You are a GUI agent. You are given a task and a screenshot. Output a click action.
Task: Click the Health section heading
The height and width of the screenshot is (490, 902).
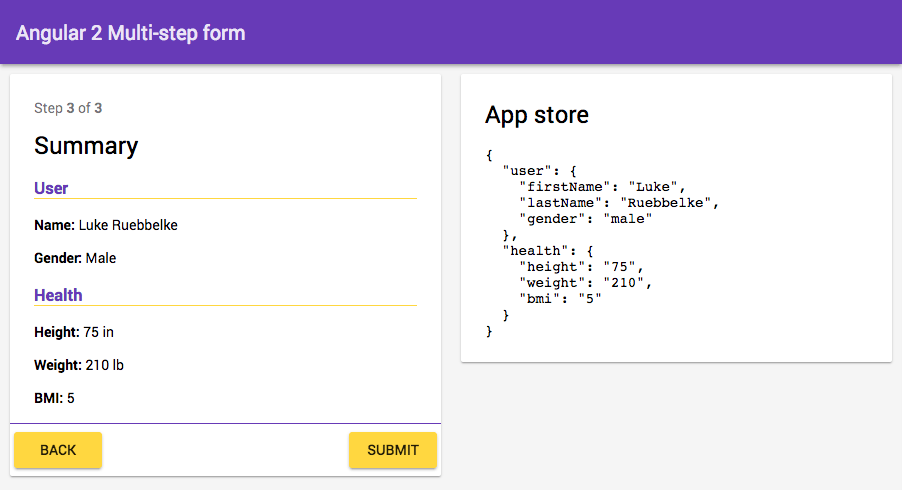[x=58, y=295]
